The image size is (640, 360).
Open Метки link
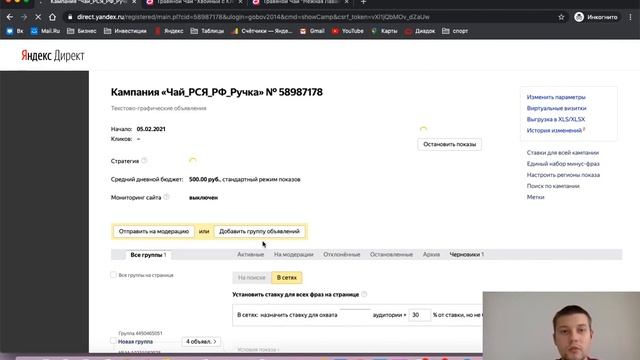[535, 197]
